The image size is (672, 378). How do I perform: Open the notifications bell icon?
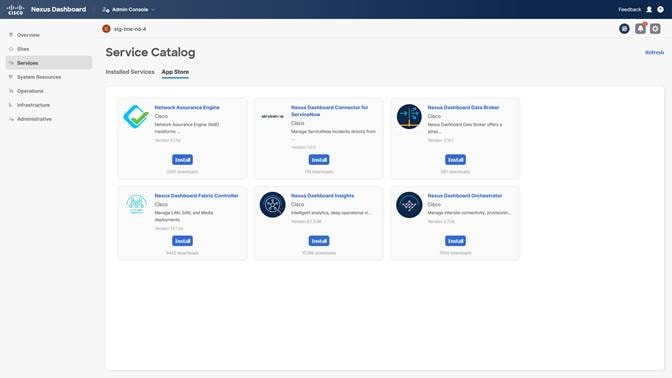tap(640, 28)
